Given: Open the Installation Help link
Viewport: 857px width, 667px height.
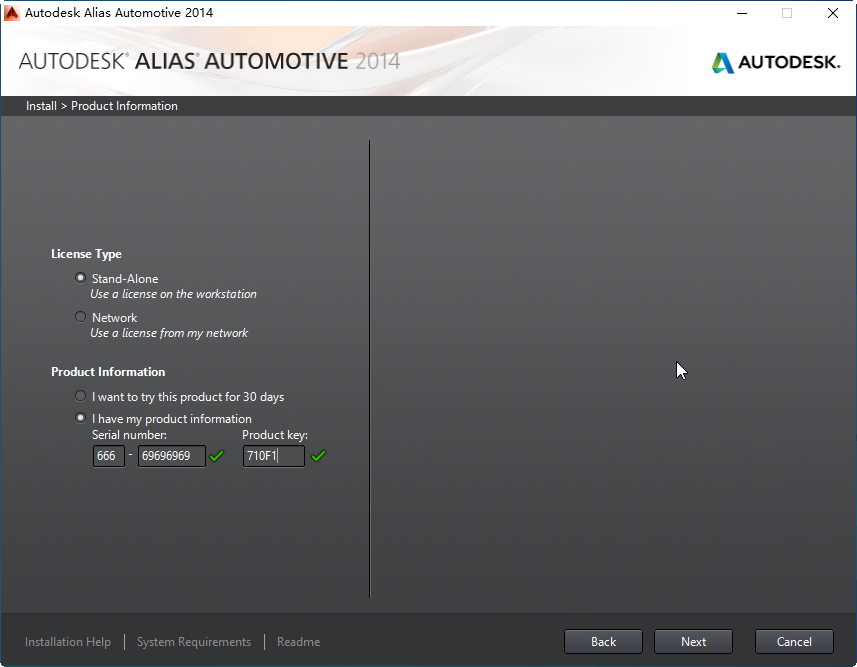Looking at the screenshot, I should 68,642.
